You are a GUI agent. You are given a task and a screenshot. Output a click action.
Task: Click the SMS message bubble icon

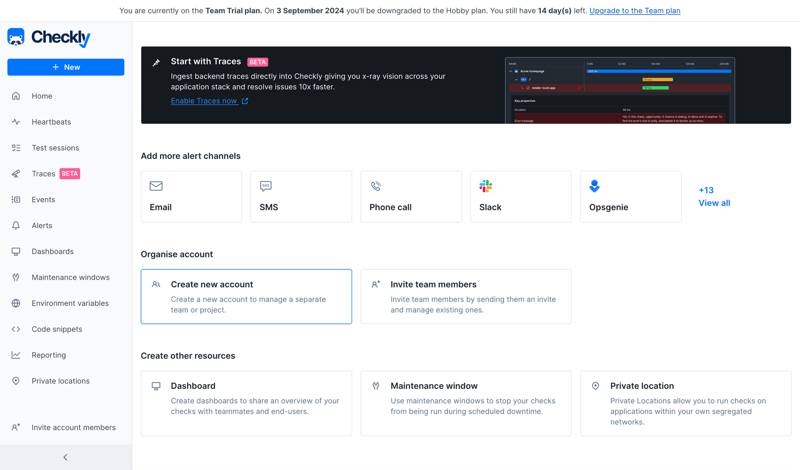[x=266, y=186]
